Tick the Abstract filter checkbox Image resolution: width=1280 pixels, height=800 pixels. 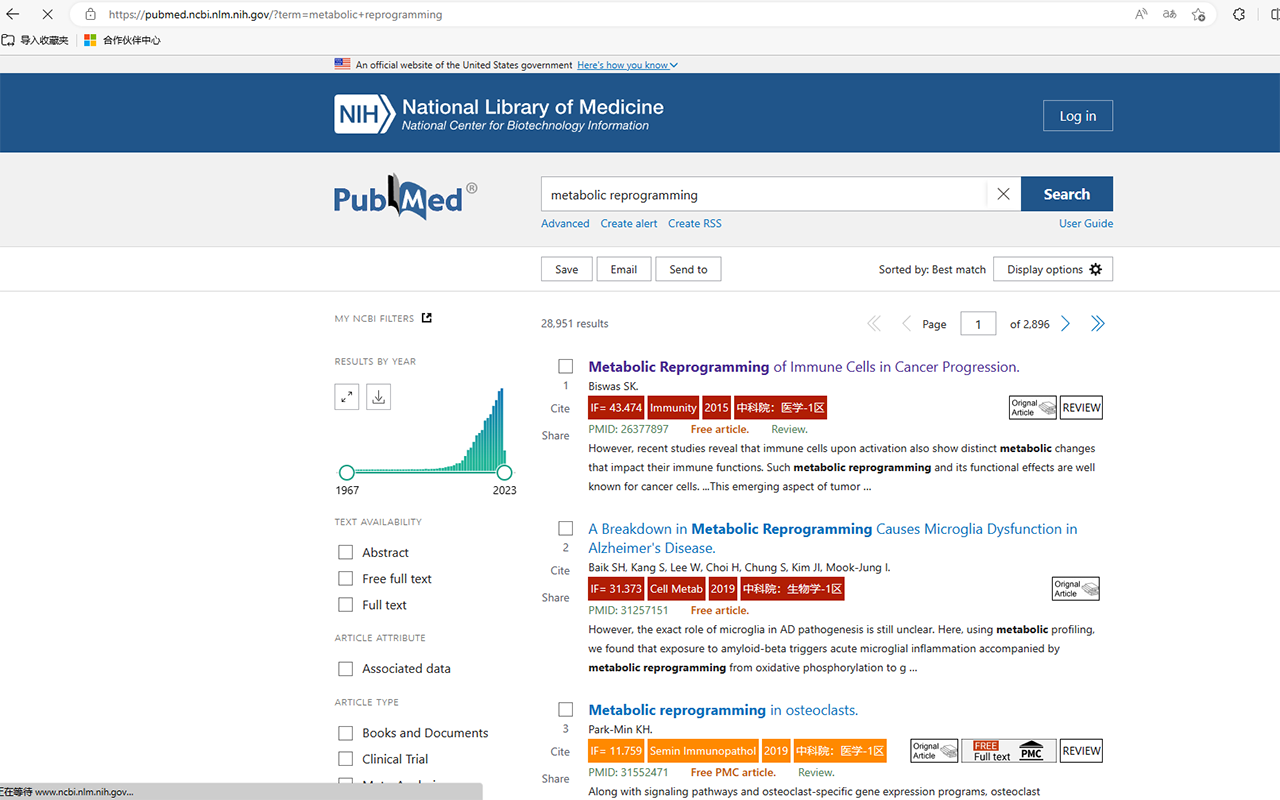click(x=346, y=552)
